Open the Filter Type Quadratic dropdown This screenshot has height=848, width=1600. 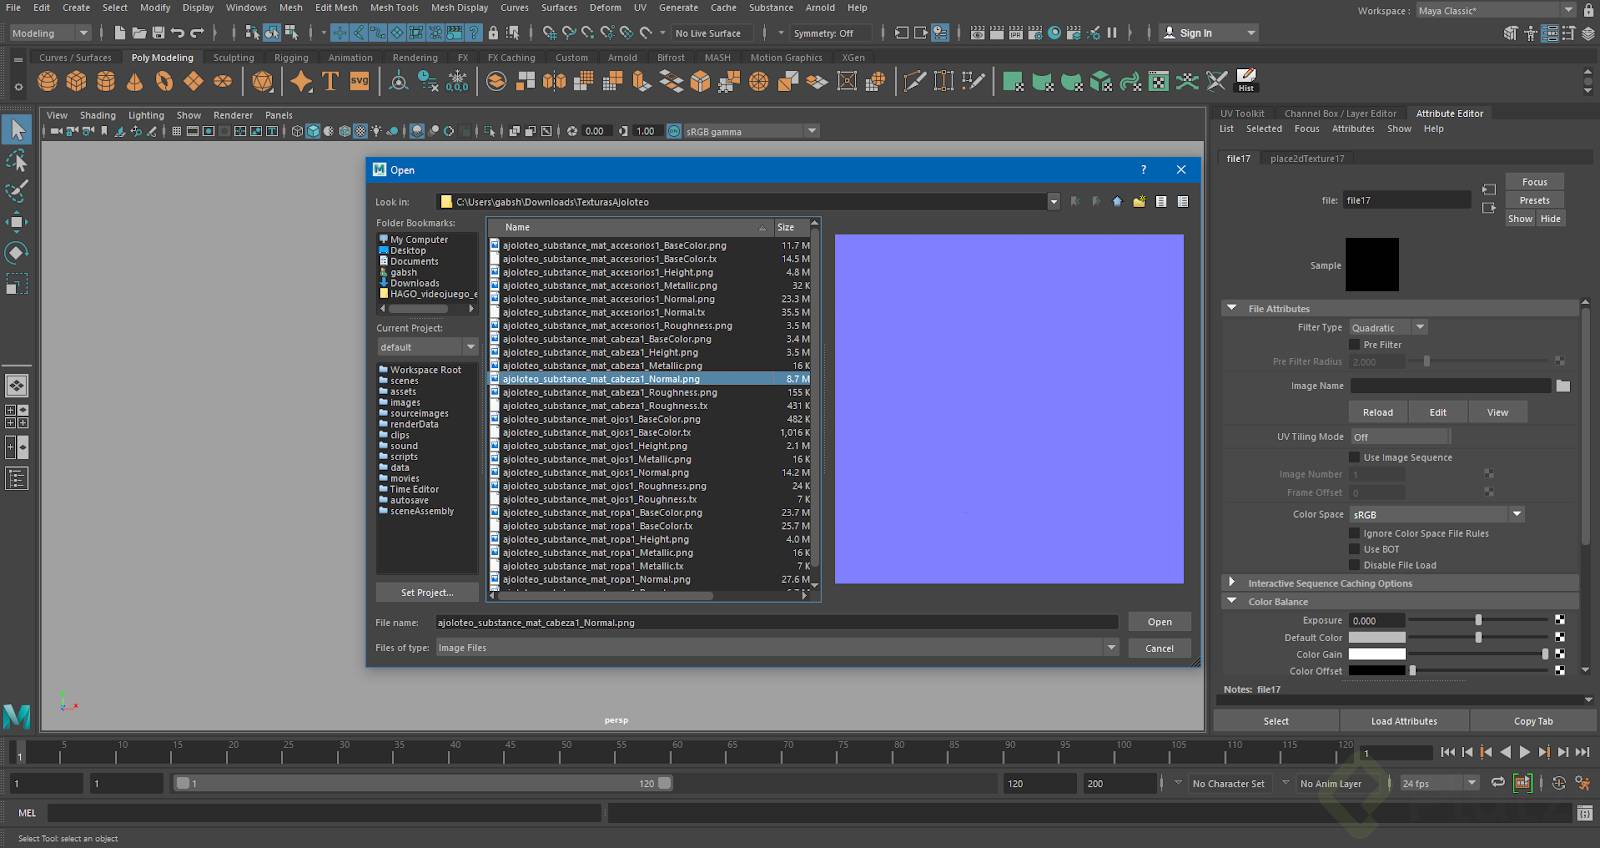click(1388, 327)
